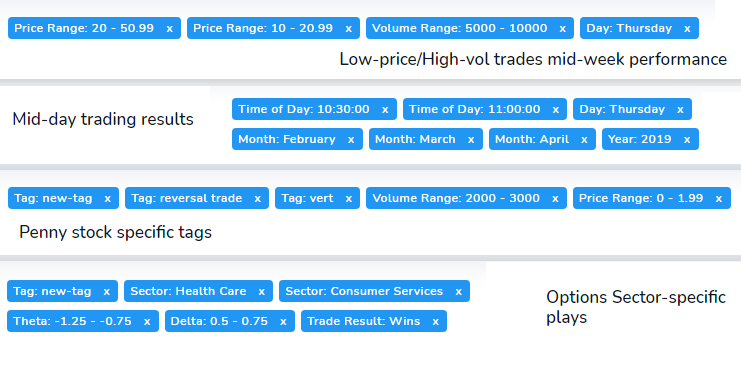Viewport: 741px width, 385px height.
Task: Dismiss the Month: February chip
Action: (x=351, y=140)
